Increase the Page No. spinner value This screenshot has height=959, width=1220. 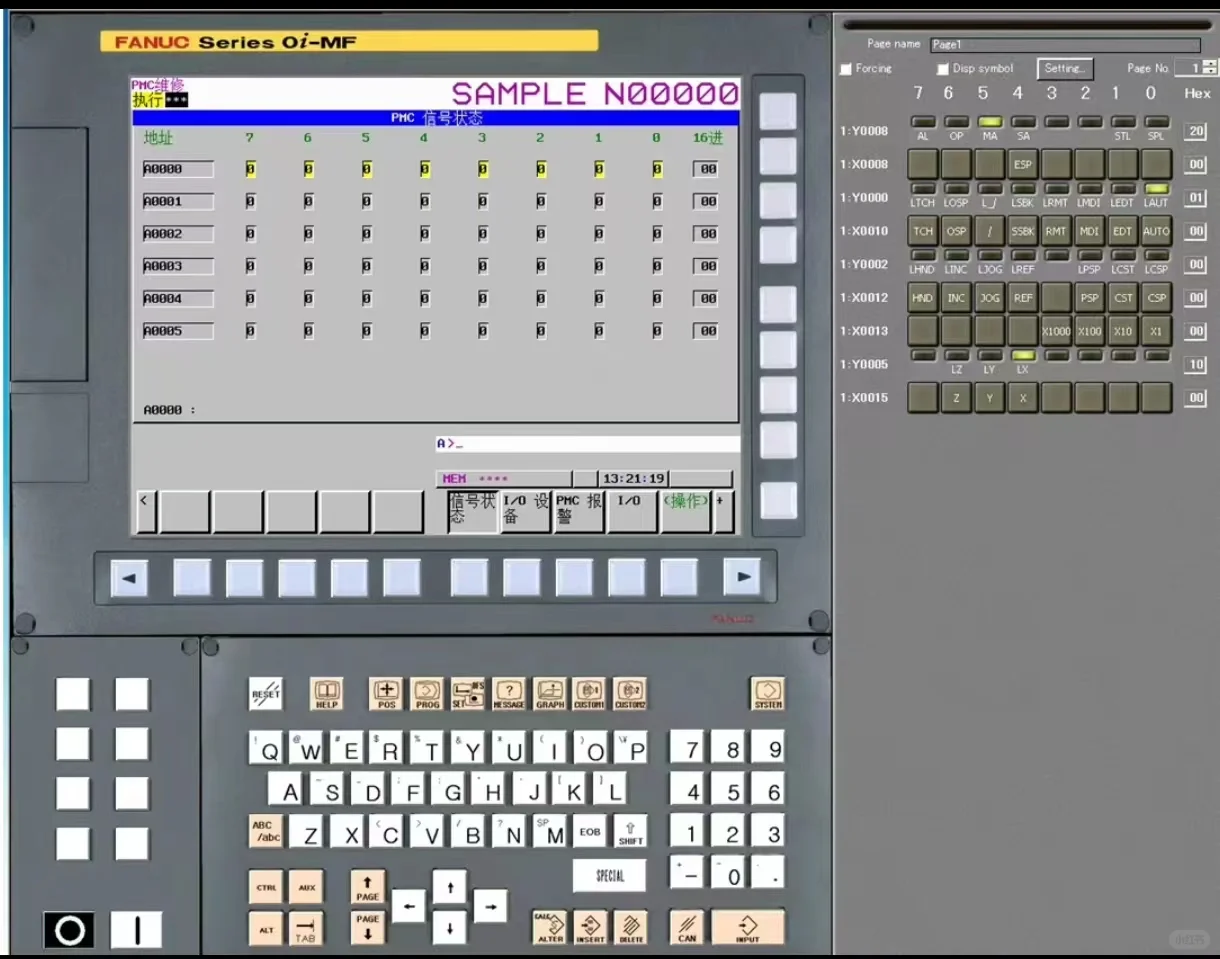point(1210,64)
